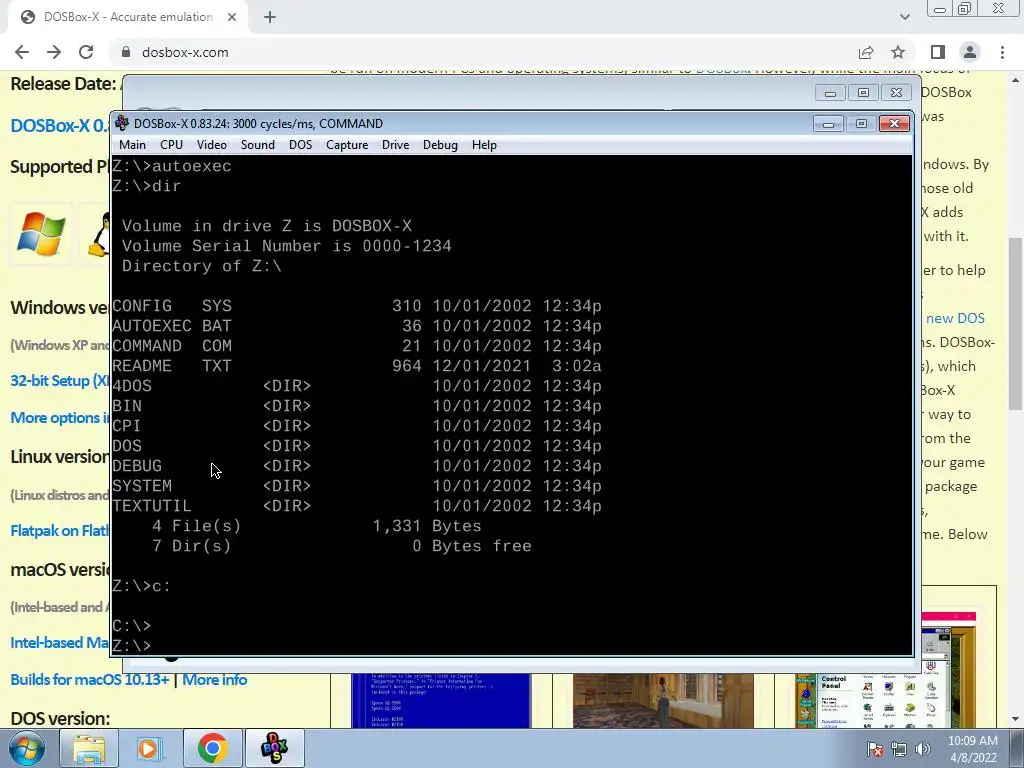This screenshot has width=1024, height=768.
Task: Close the DOSBox-X browser tab
Action: (232, 17)
